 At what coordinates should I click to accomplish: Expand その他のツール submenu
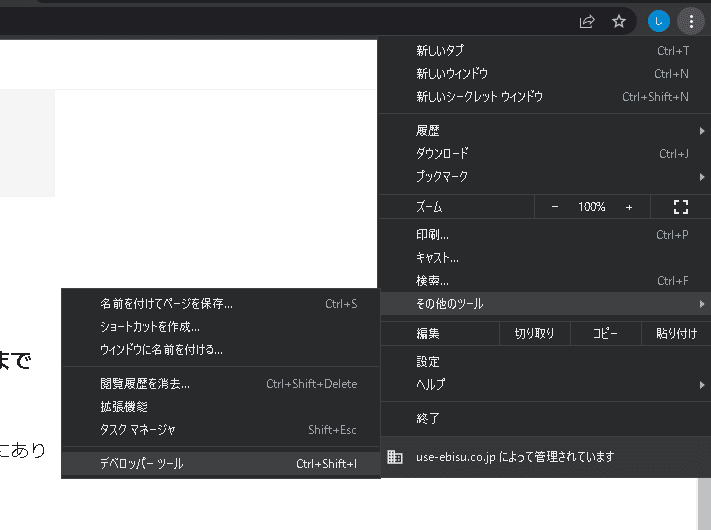click(x=544, y=304)
